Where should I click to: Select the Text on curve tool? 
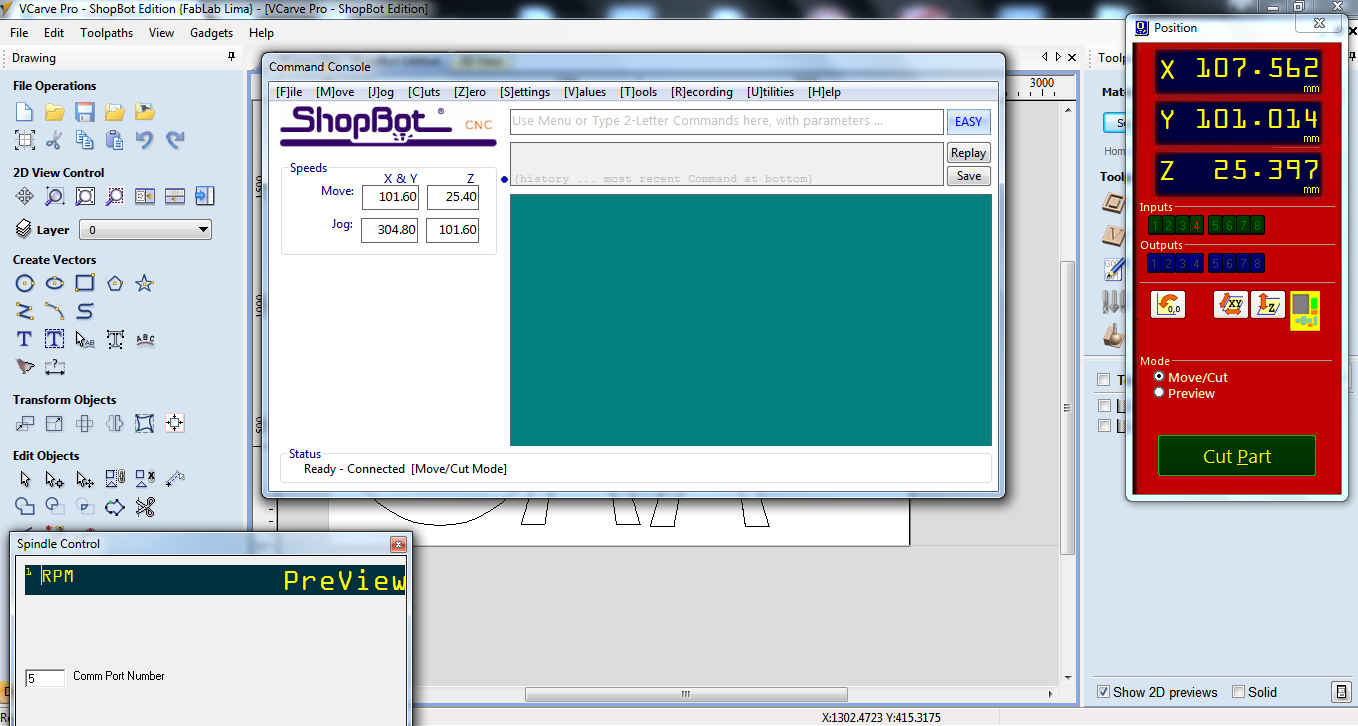145,340
